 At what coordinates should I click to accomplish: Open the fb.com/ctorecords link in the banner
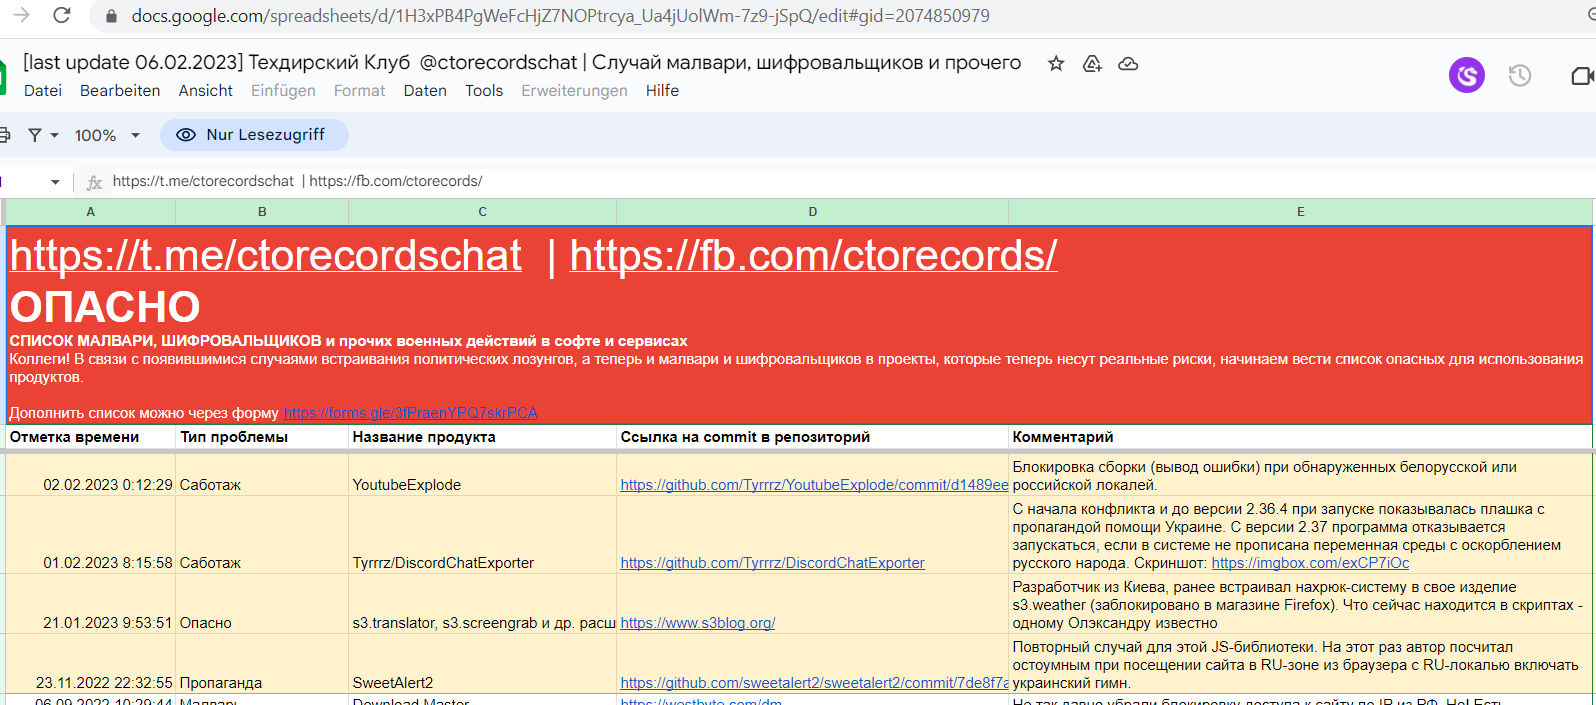[x=813, y=256]
